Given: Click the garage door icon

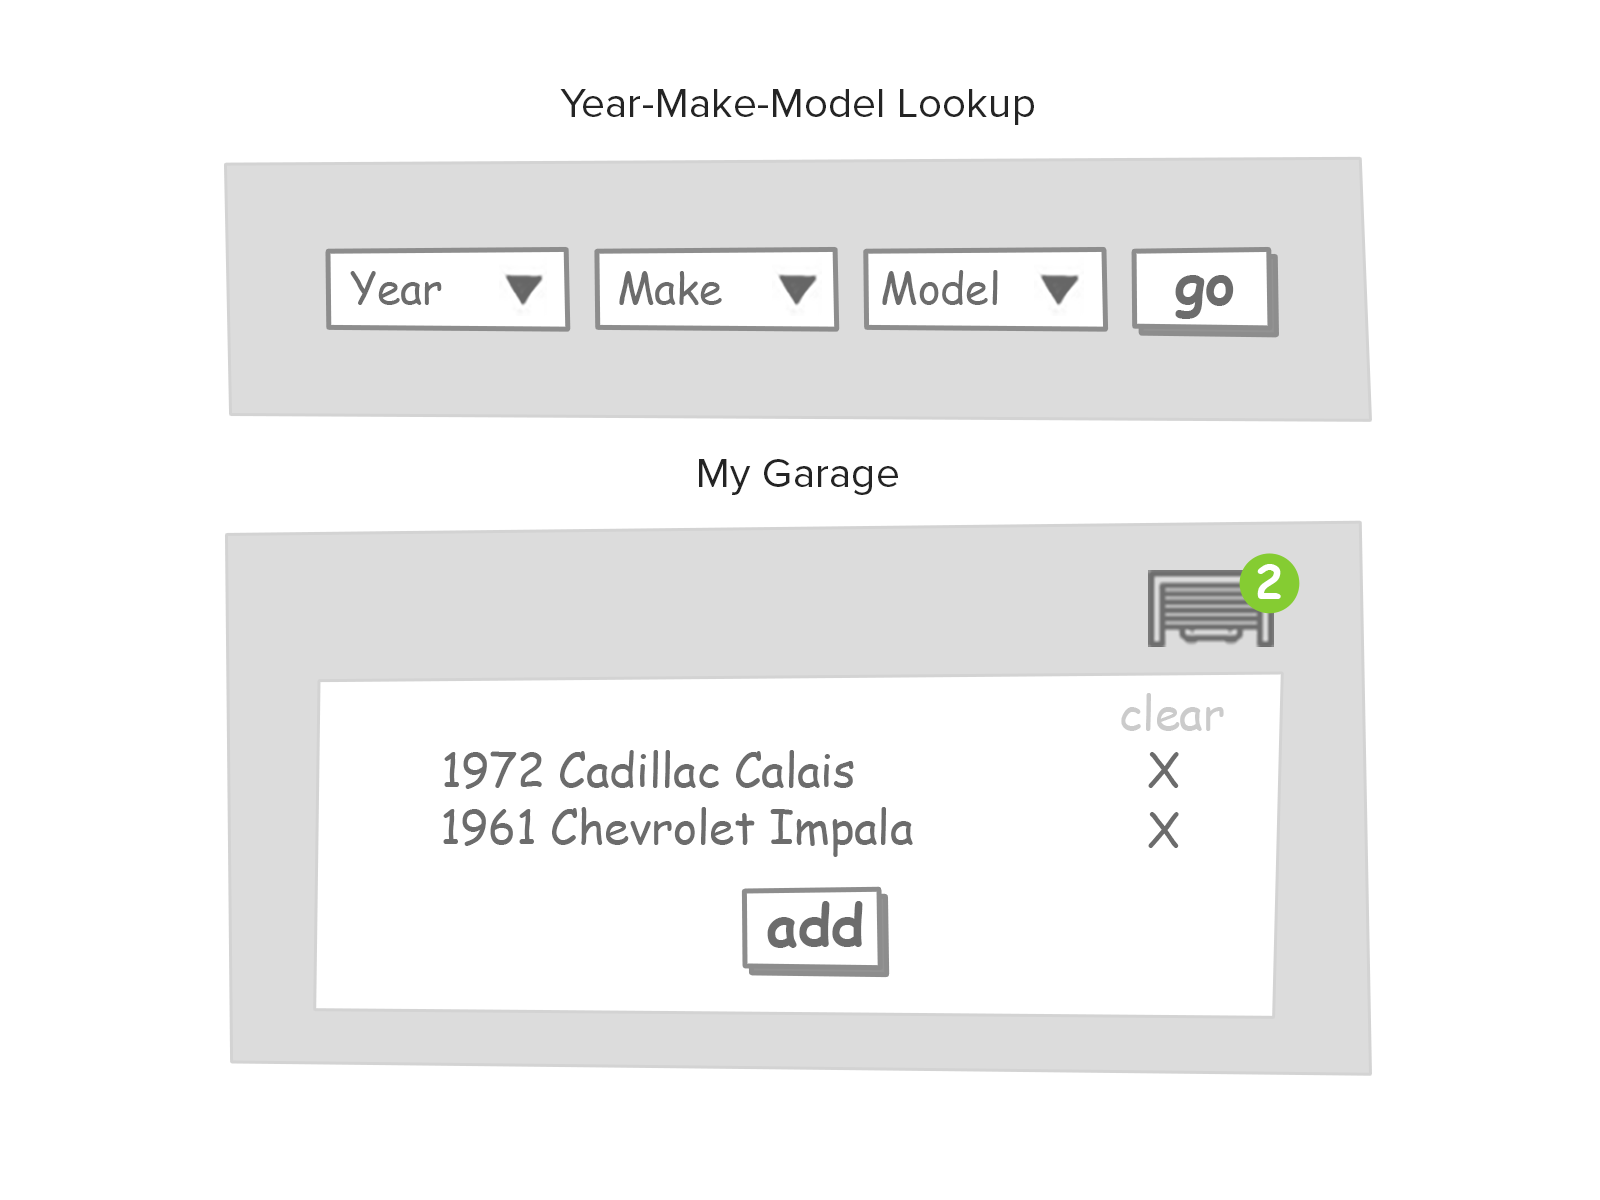Looking at the screenshot, I should coord(1205,610).
